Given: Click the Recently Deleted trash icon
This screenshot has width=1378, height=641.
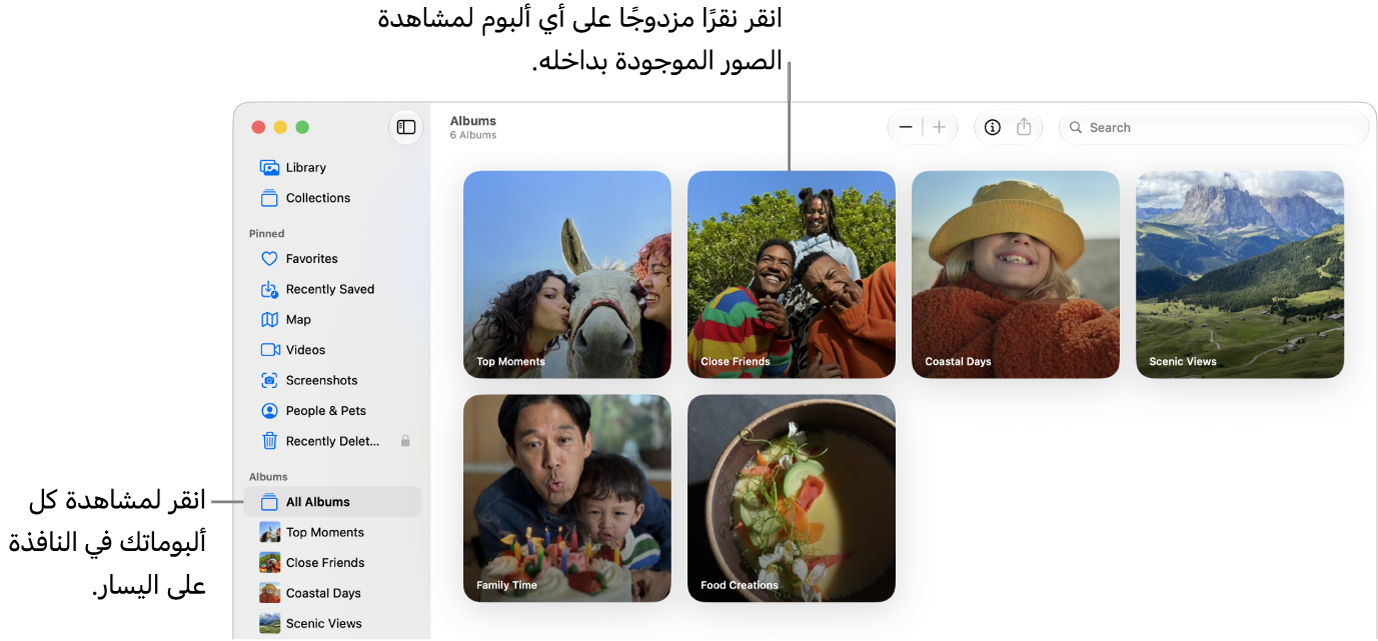Looking at the screenshot, I should tap(269, 441).
